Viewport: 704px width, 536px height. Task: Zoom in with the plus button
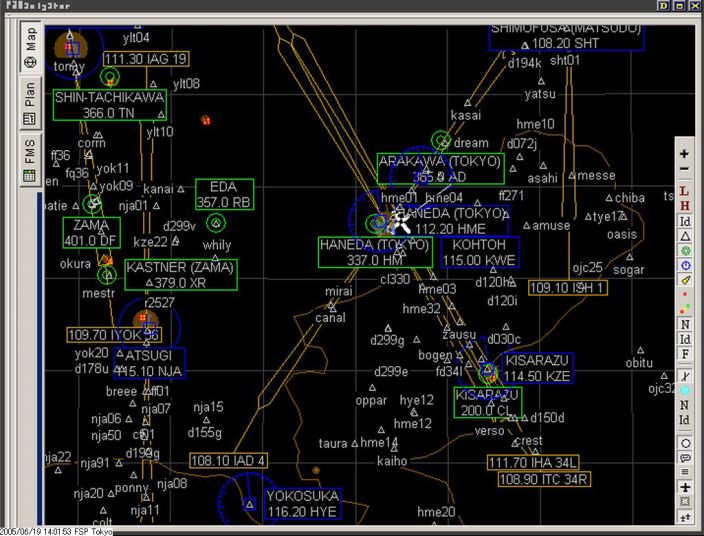pos(684,154)
